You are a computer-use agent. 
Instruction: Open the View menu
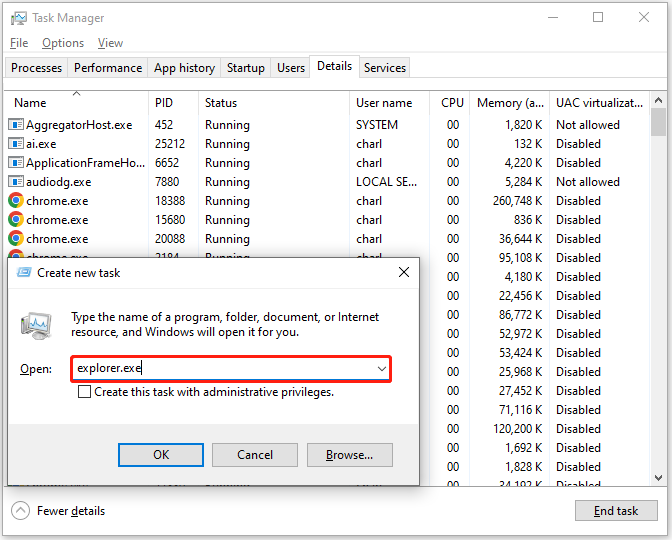click(110, 43)
